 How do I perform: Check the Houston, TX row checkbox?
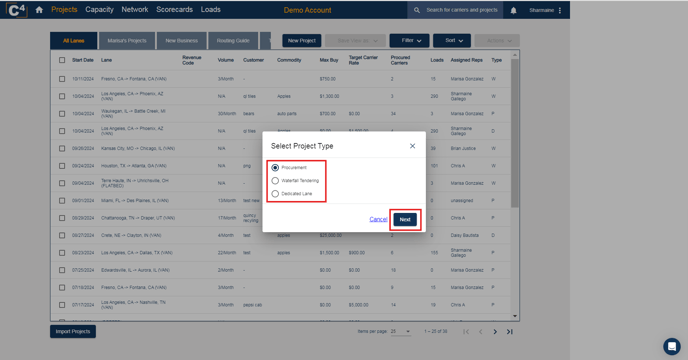(62, 166)
